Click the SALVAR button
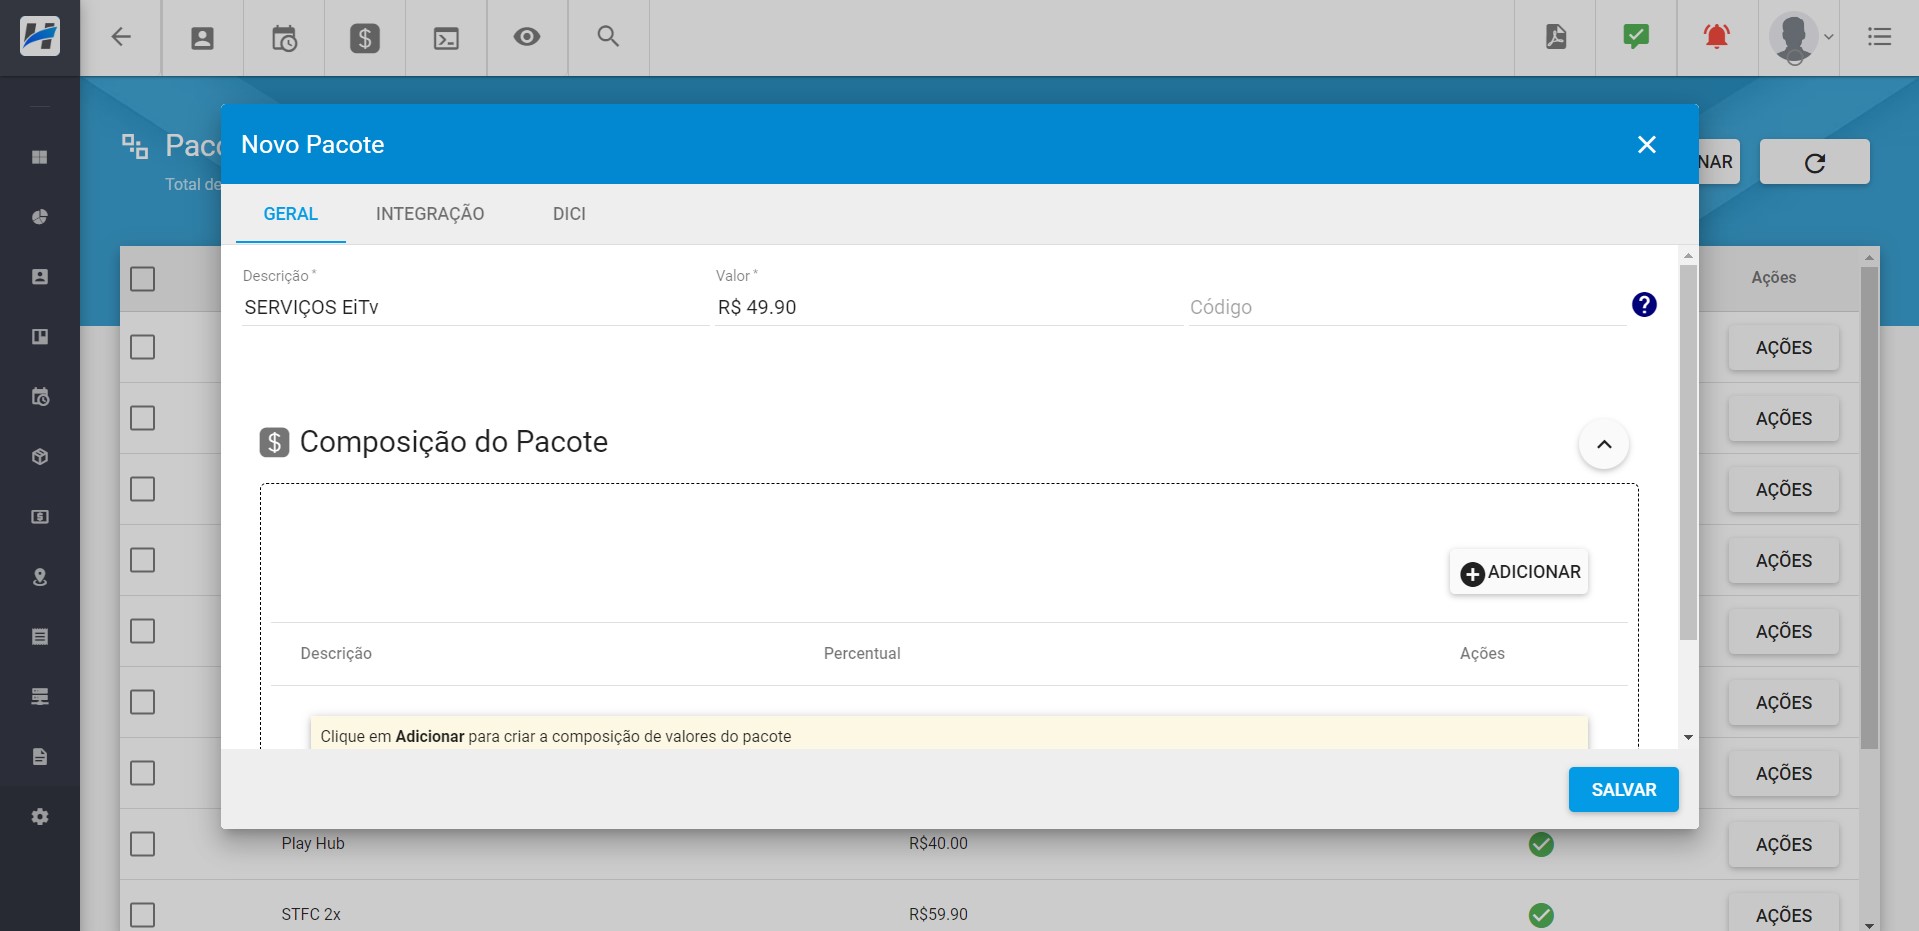 1623,790
